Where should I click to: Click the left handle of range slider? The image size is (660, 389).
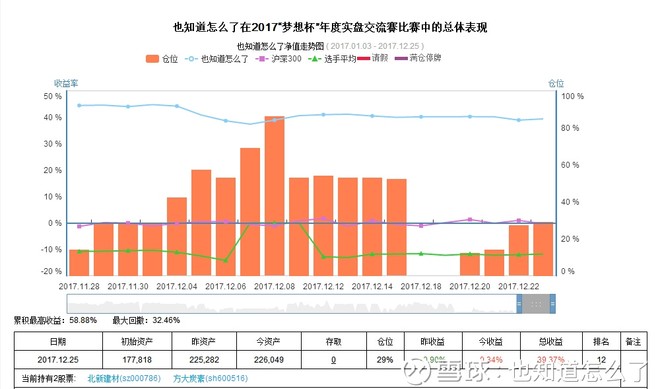coord(519,304)
